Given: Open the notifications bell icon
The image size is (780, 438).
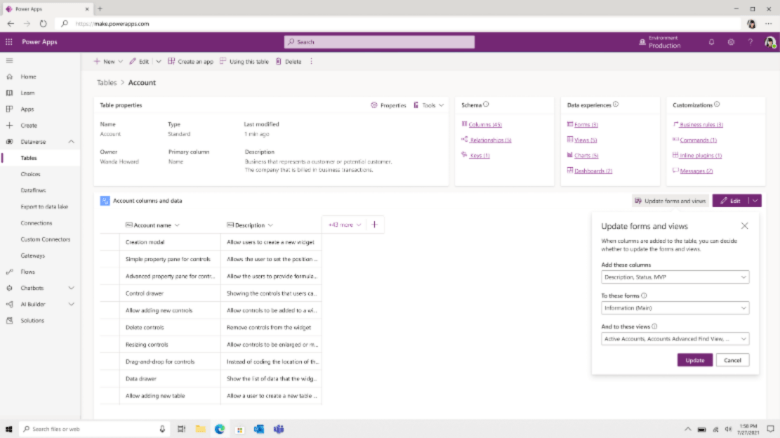Looking at the screenshot, I should [711, 42].
